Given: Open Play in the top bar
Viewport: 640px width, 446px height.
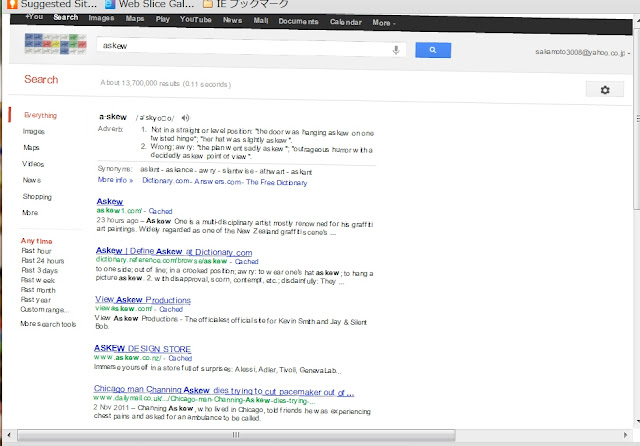Looking at the screenshot, I should (x=162, y=19).
